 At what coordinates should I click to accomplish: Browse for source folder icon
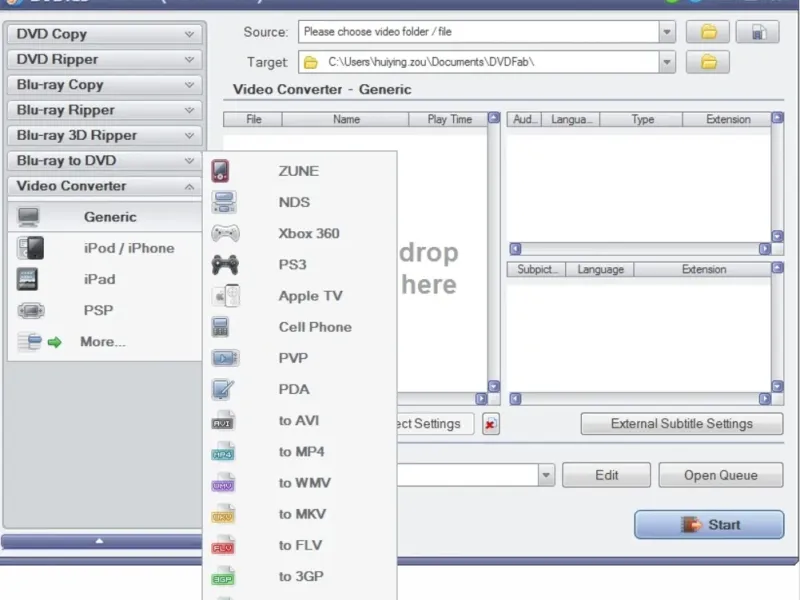(x=708, y=32)
